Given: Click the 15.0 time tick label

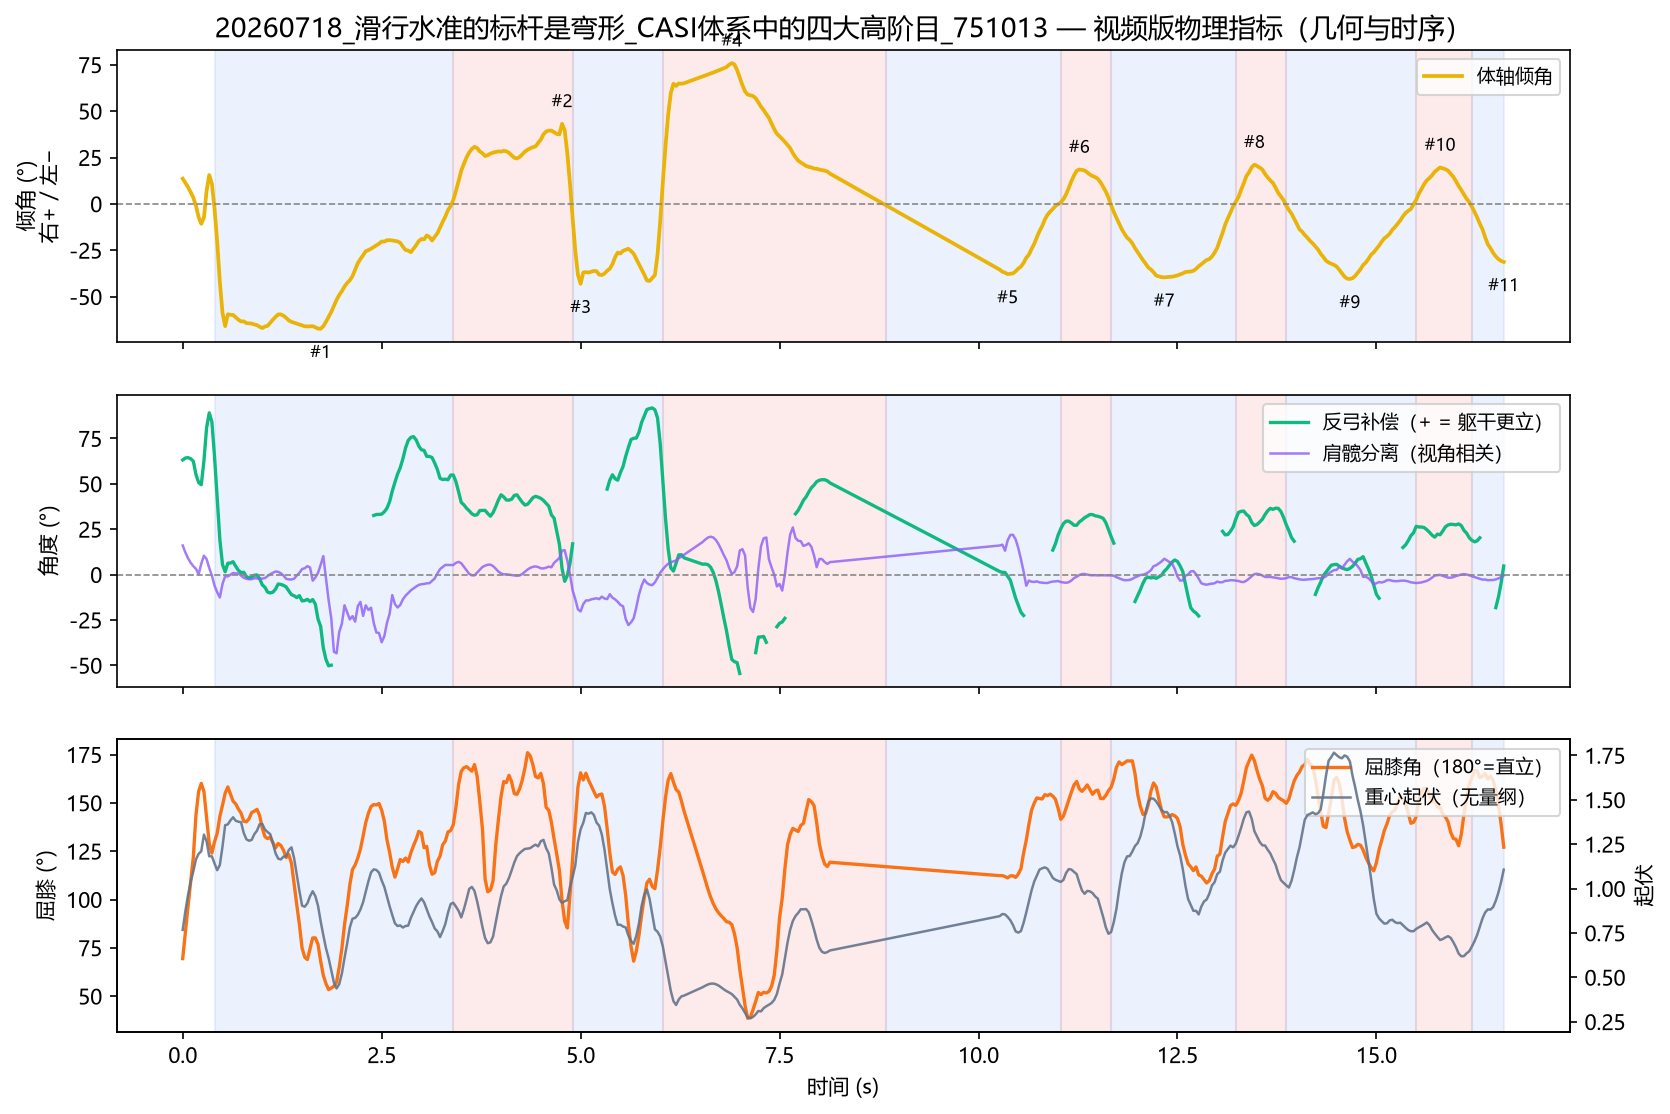Looking at the screenshot, I should [x=1376, y=1056].
